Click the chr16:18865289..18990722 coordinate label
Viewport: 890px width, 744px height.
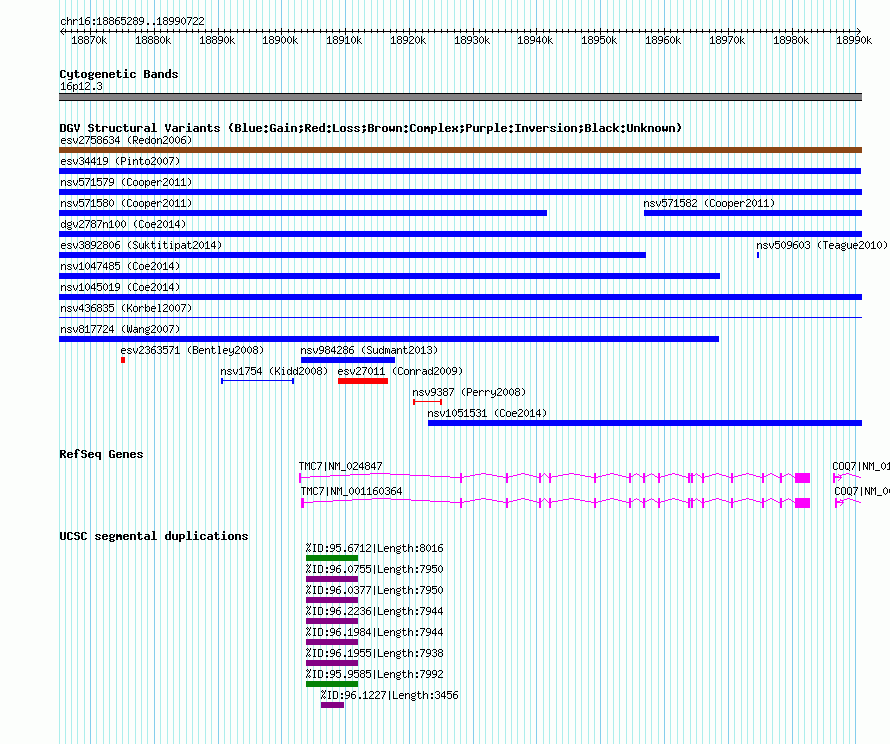pos(132,21)
